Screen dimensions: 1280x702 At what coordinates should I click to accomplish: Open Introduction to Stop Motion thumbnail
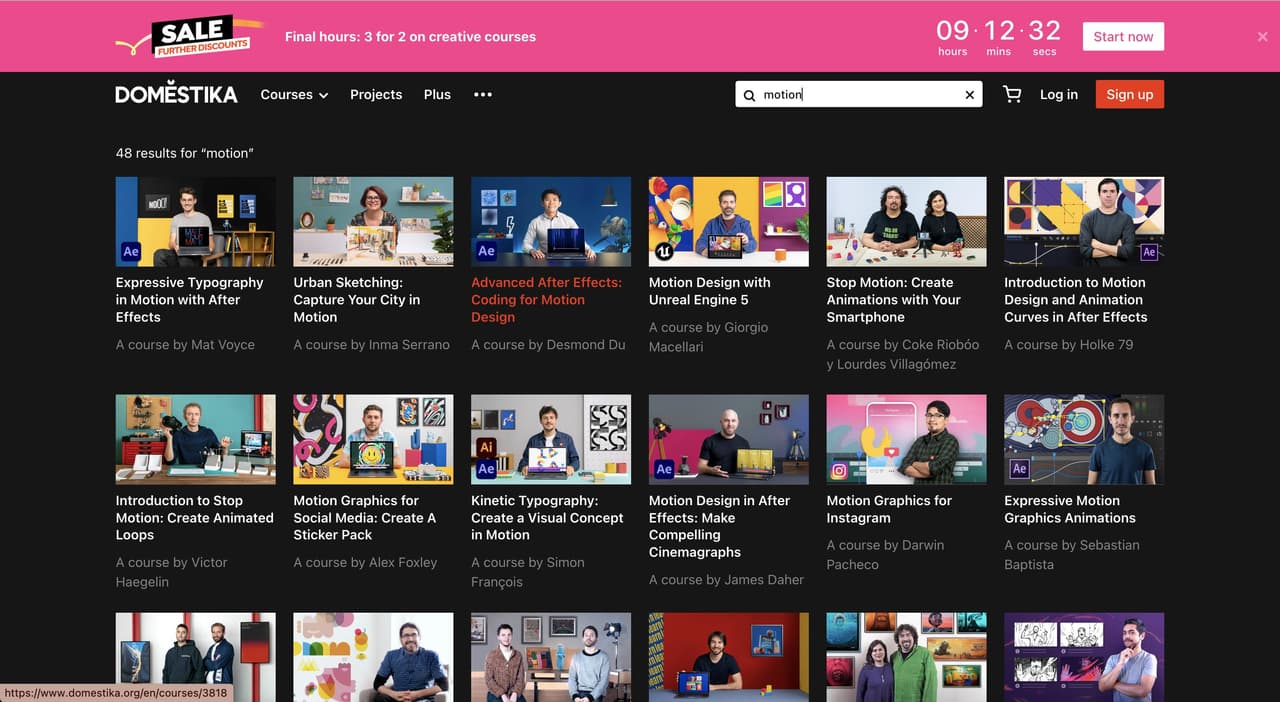196,440
